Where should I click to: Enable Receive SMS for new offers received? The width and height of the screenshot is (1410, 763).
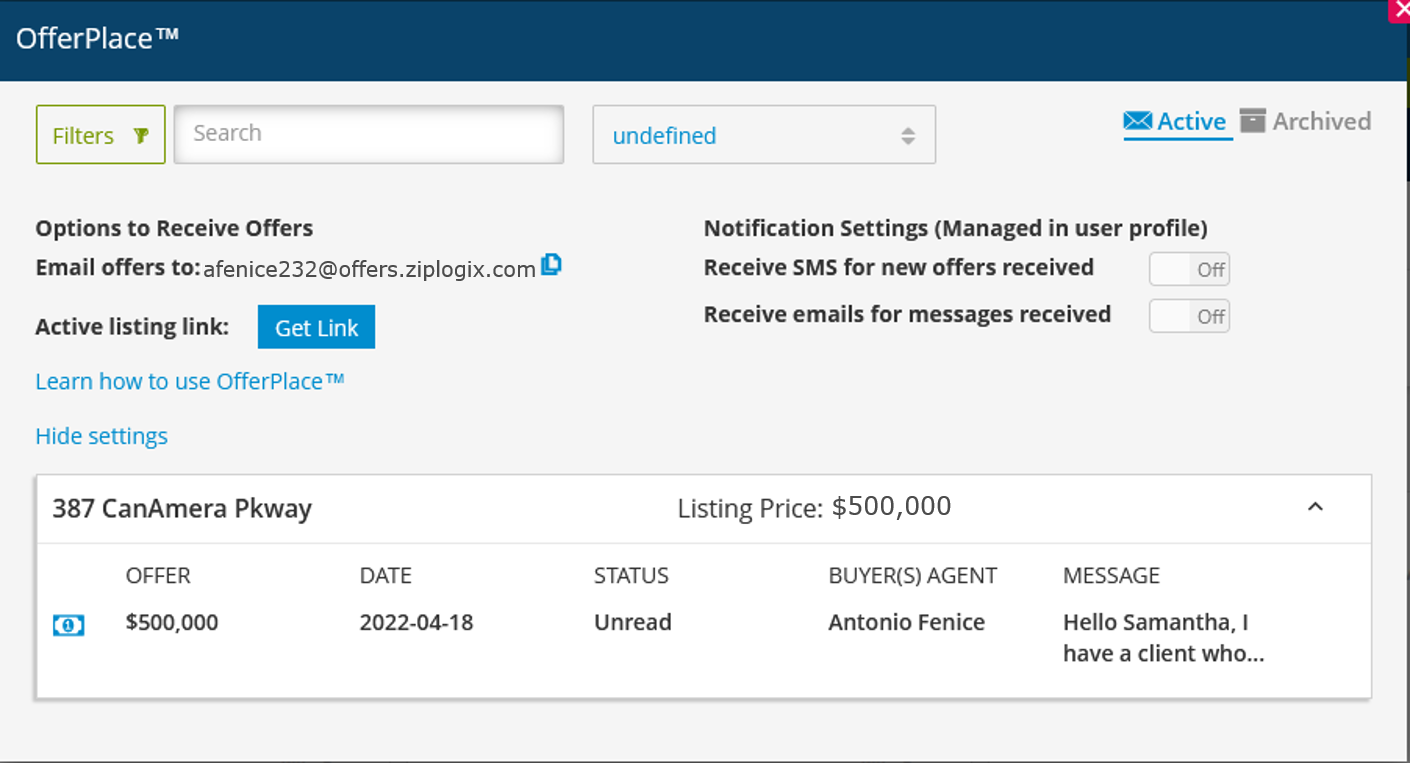(1189, 268)
